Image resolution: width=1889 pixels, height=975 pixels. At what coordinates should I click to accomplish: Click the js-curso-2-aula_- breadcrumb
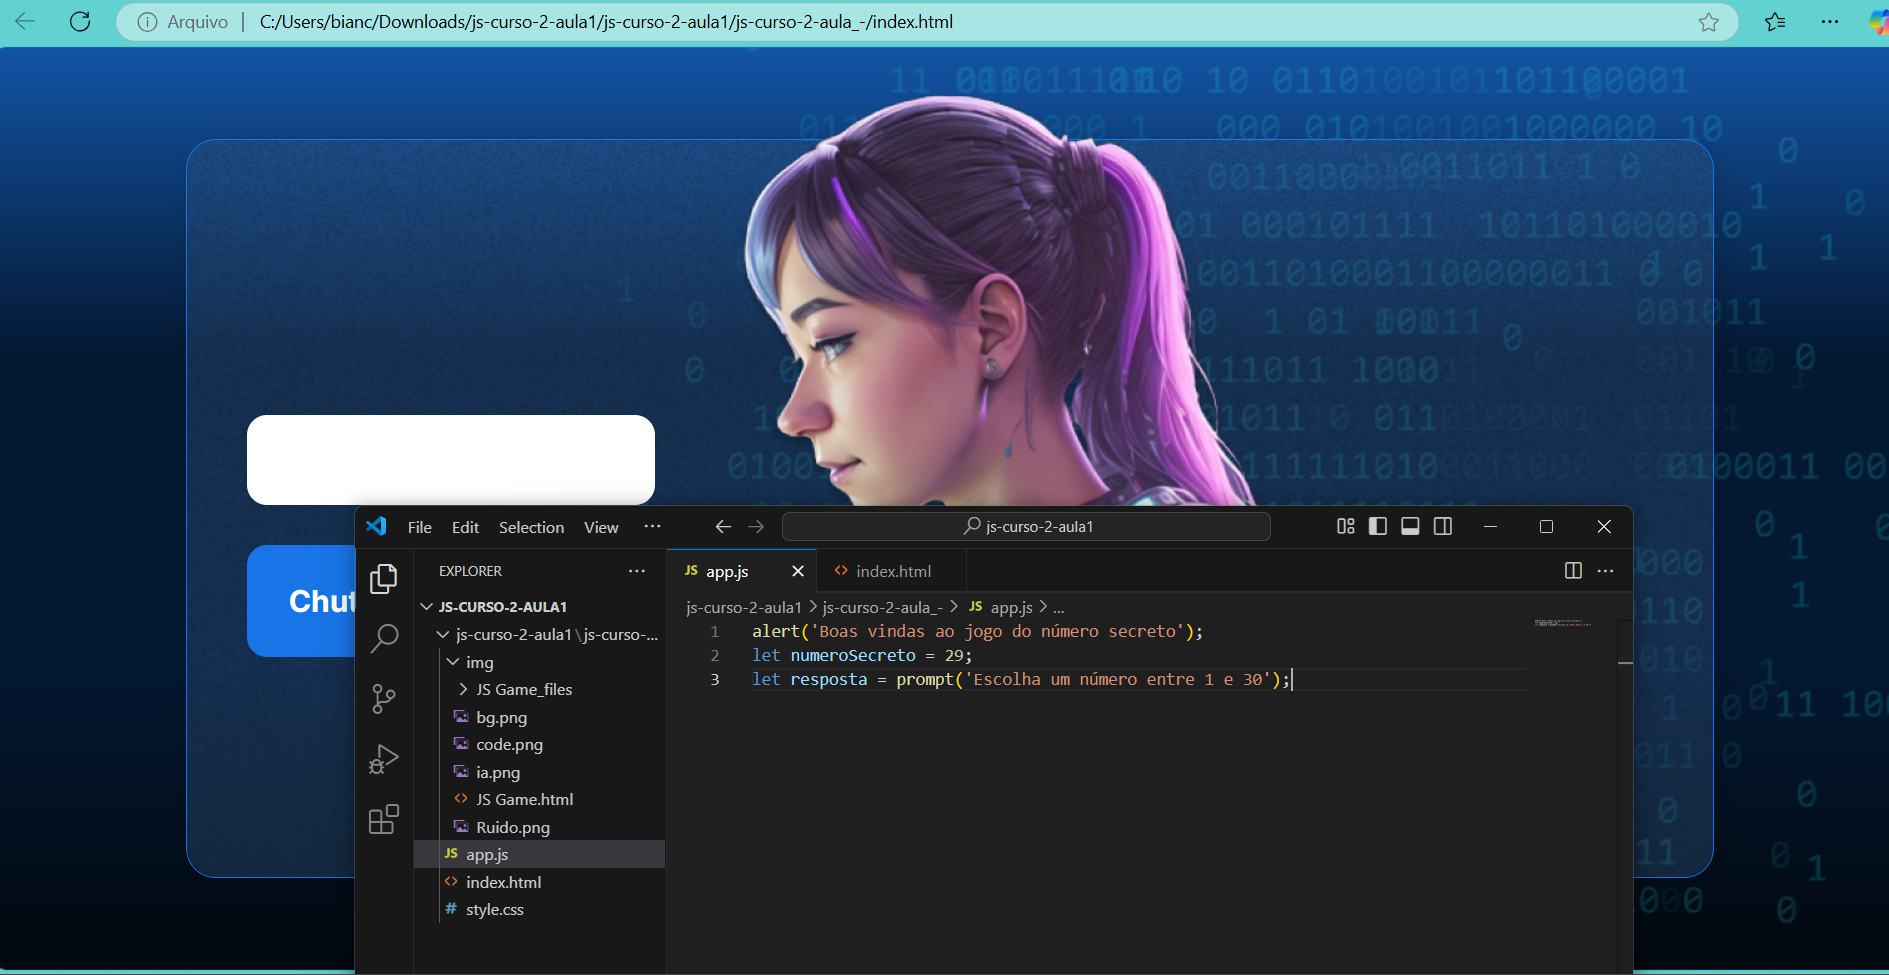[x=882, y=607]
